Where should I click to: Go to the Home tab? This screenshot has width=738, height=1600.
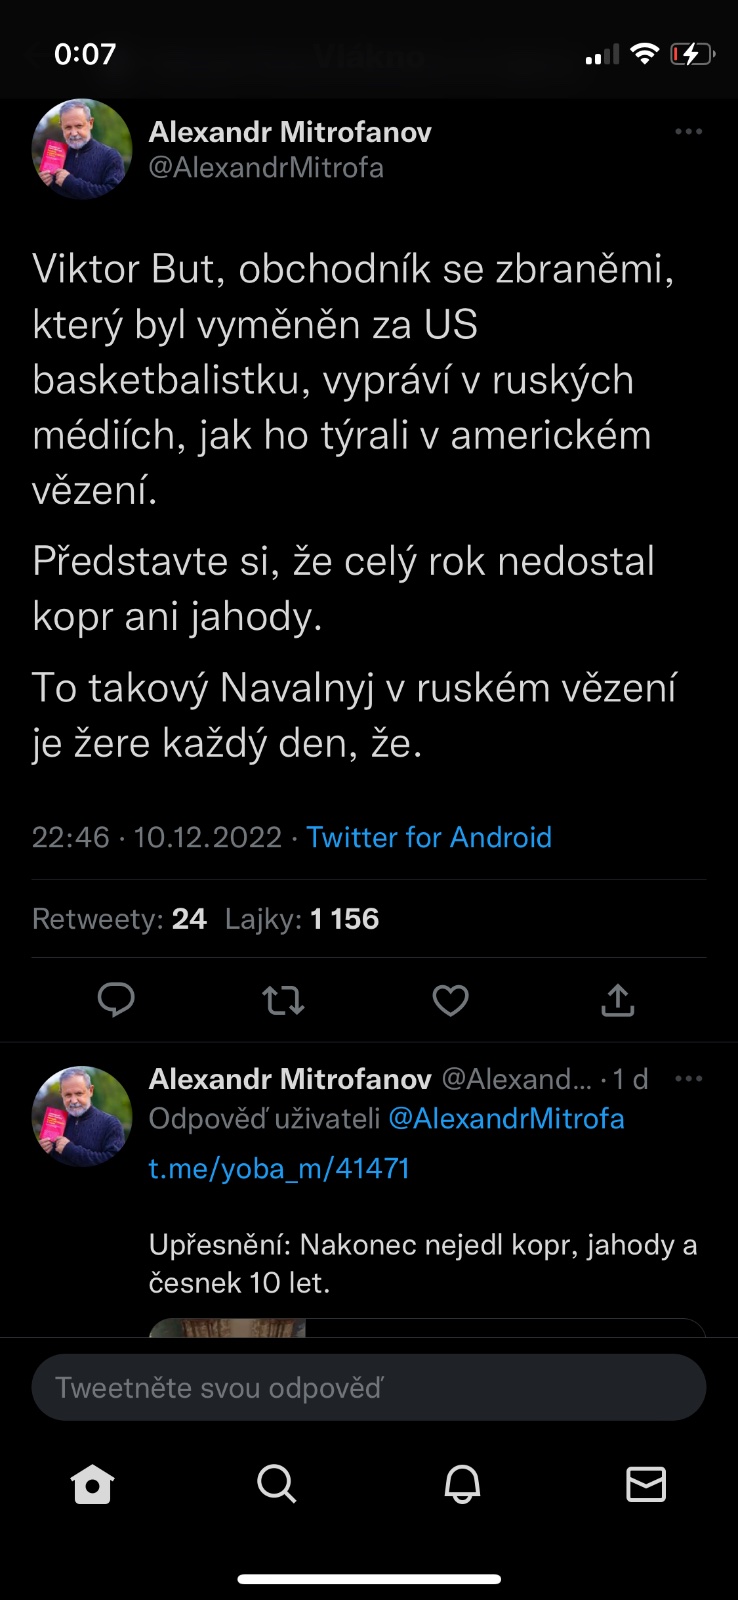tap(93, 1484)
